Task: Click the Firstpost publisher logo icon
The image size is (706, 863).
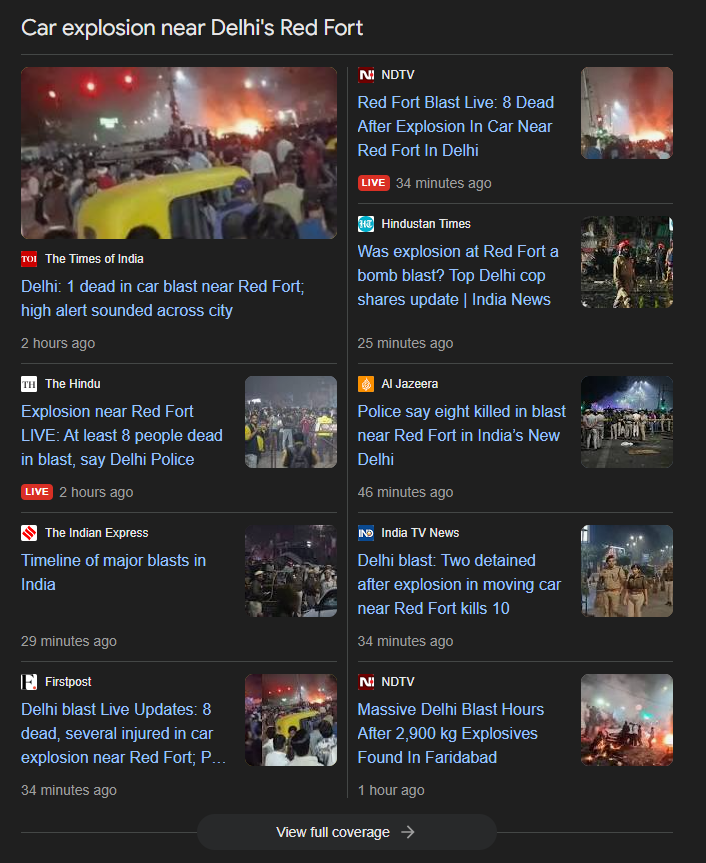Action: 29,682
